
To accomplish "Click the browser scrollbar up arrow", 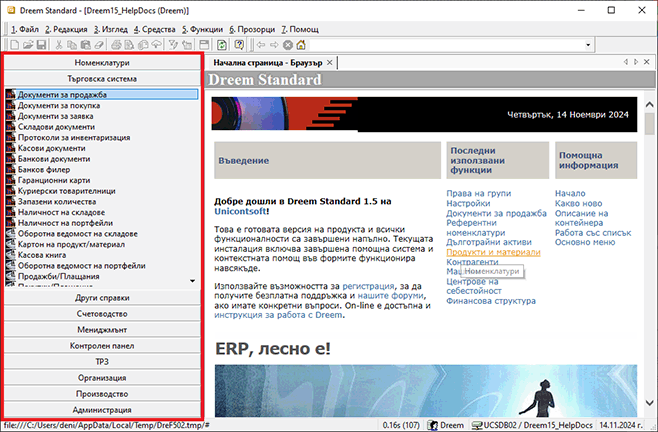I will coord(649,104).
